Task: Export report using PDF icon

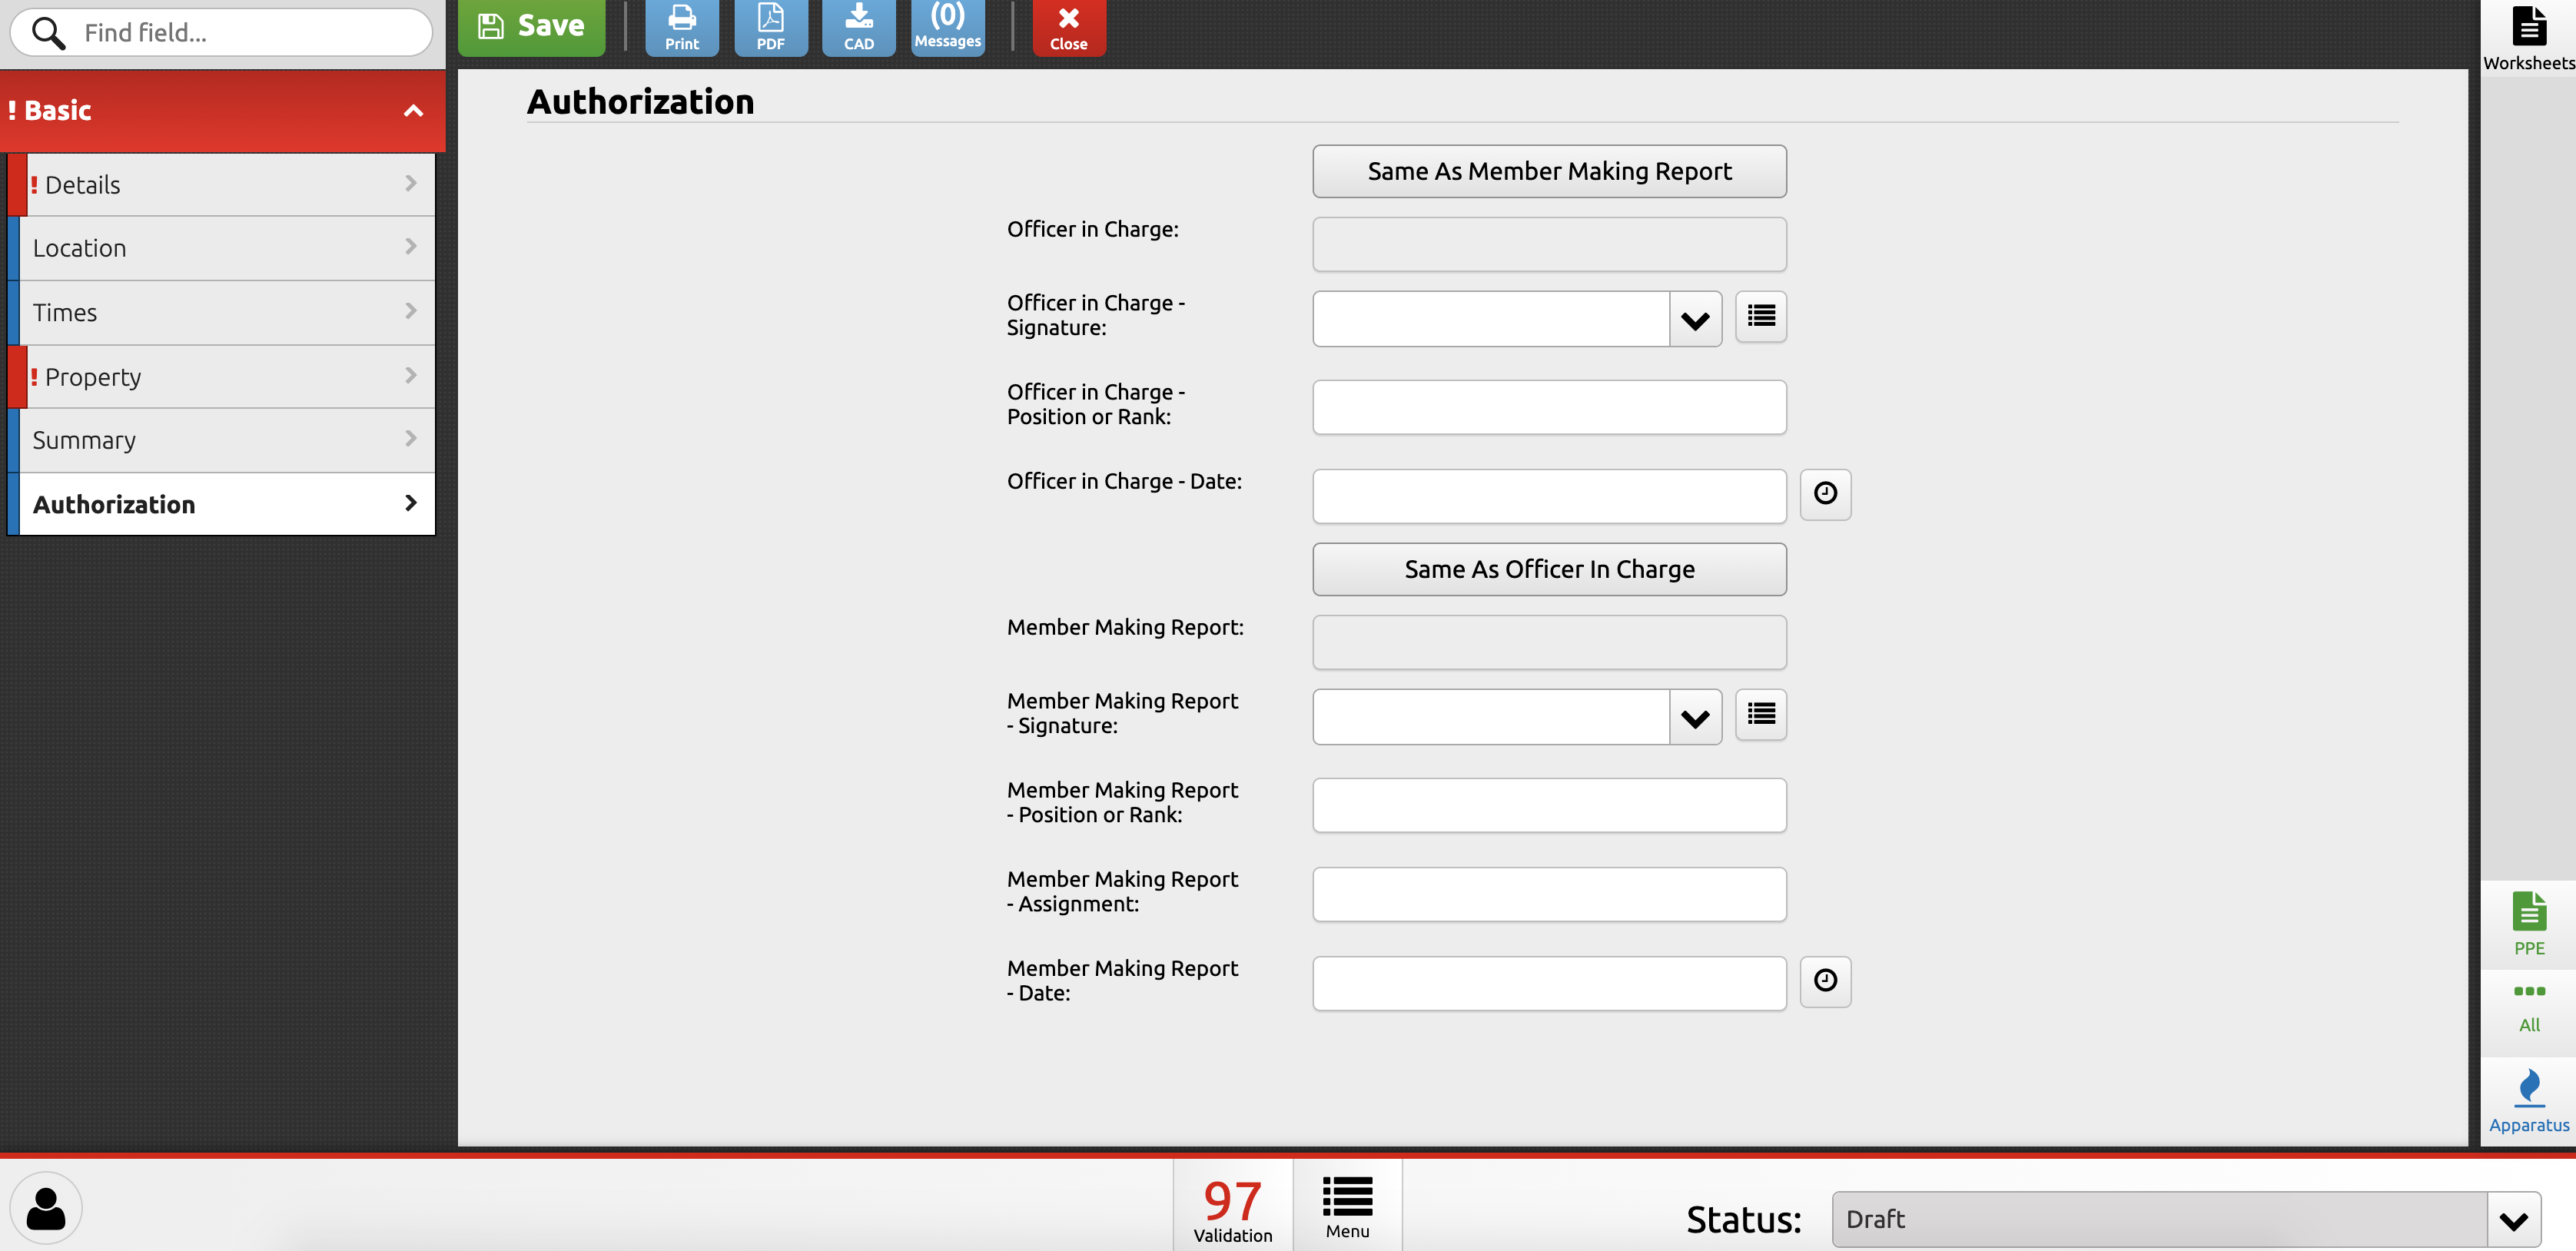Action: (770, 27)
